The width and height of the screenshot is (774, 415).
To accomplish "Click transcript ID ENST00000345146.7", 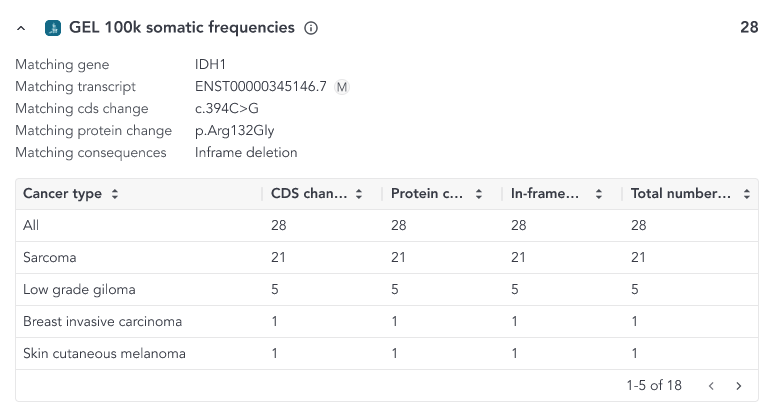I will coord(260,87).
